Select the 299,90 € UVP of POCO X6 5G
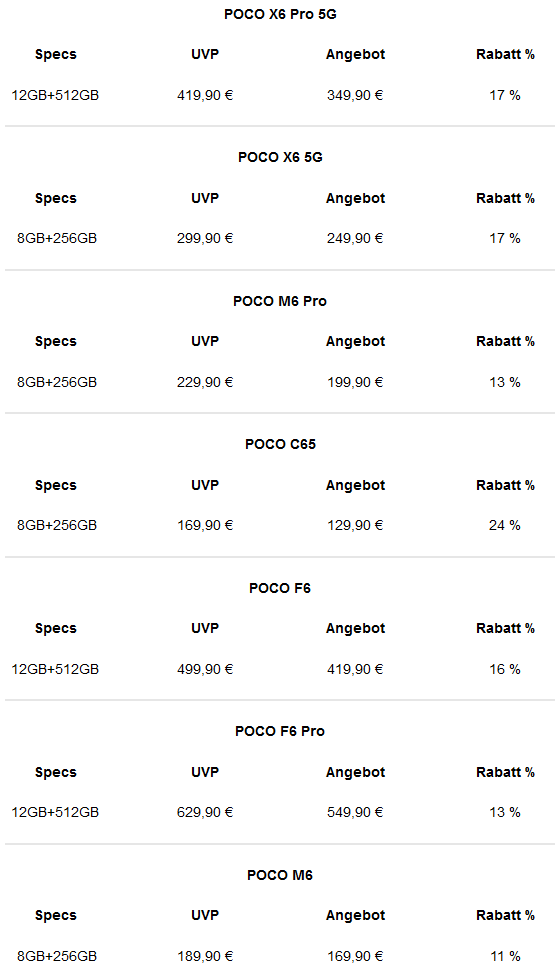Viewport: 560px width, 975px height. coord(204,238)
